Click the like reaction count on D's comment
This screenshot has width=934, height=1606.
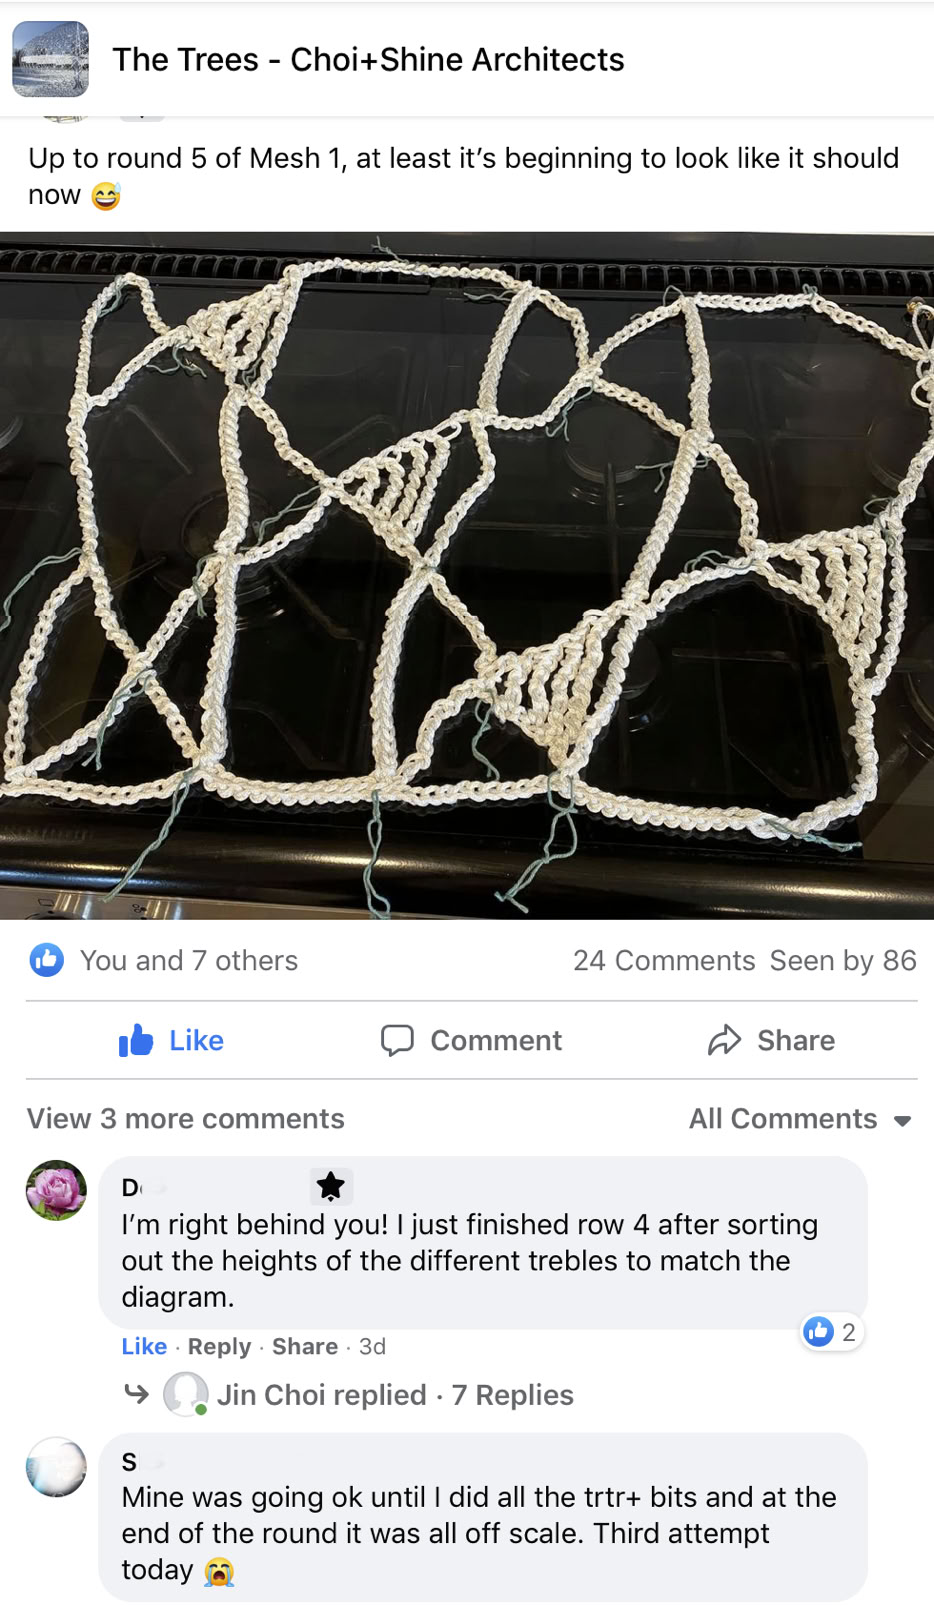(832, 1332)
